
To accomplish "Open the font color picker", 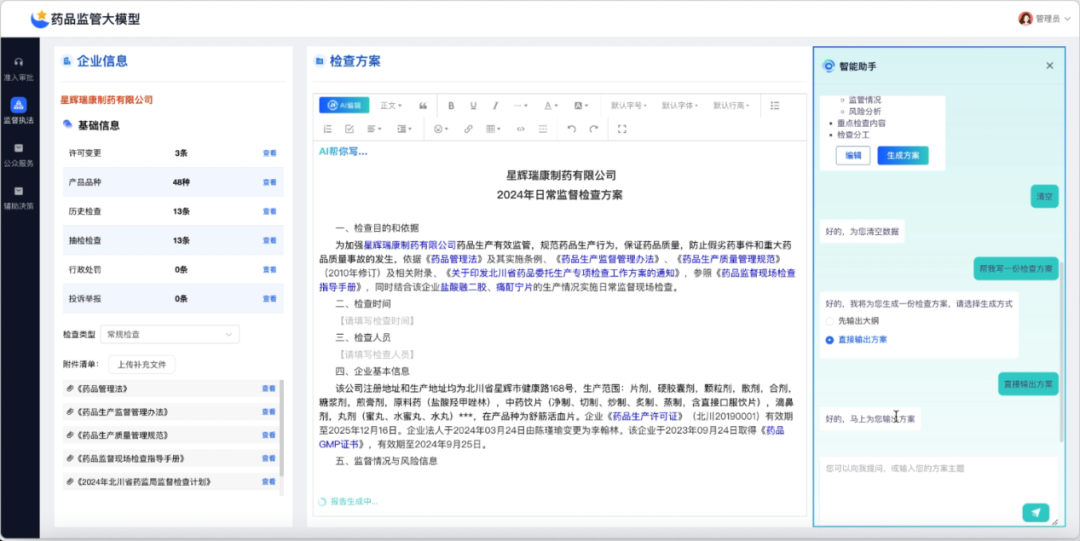I will [x=551, y=105].
